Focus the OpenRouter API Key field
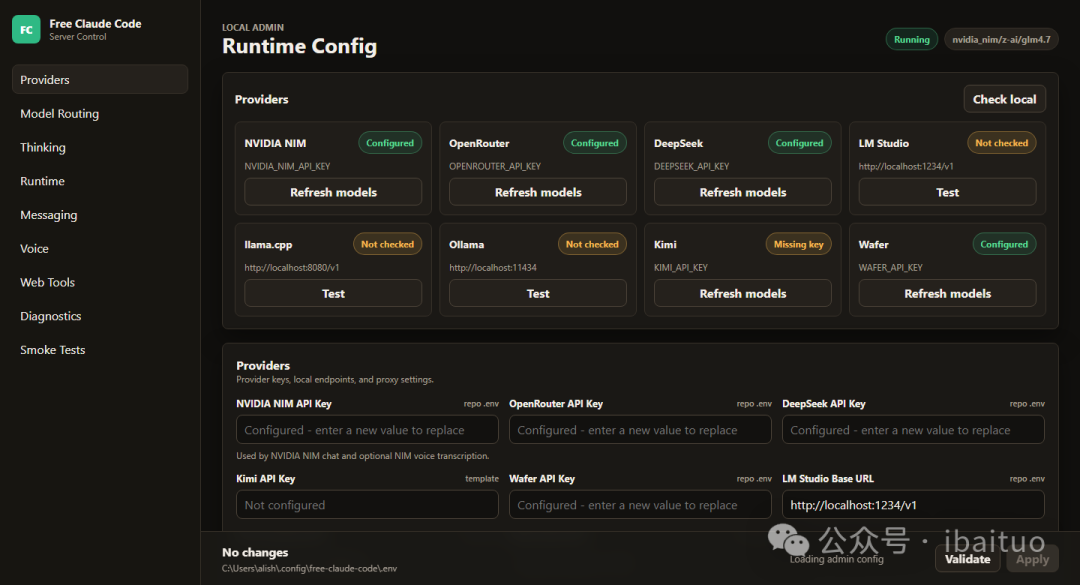The image size is (1080, 585). coord(640,430)
